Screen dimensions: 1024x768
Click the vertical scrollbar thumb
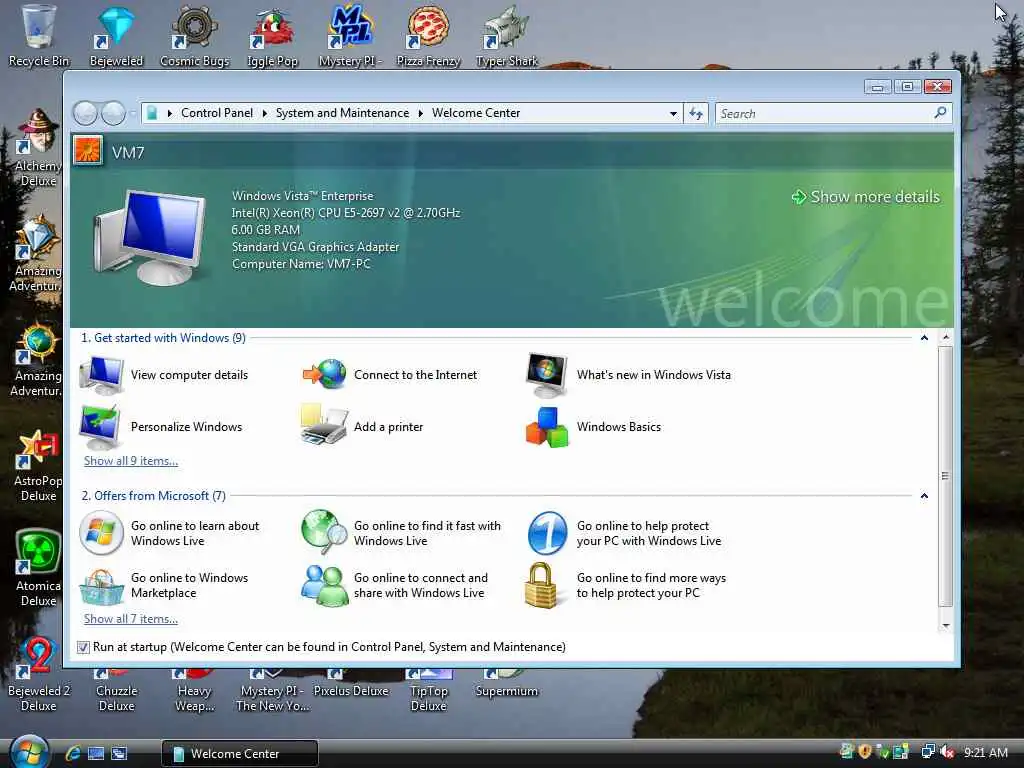coord(945,476)
